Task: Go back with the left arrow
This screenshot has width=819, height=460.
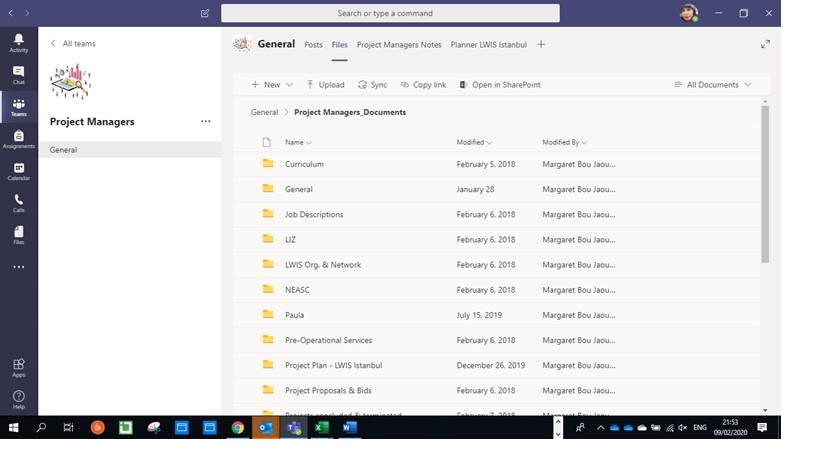Action: click(x=11, y=13)
